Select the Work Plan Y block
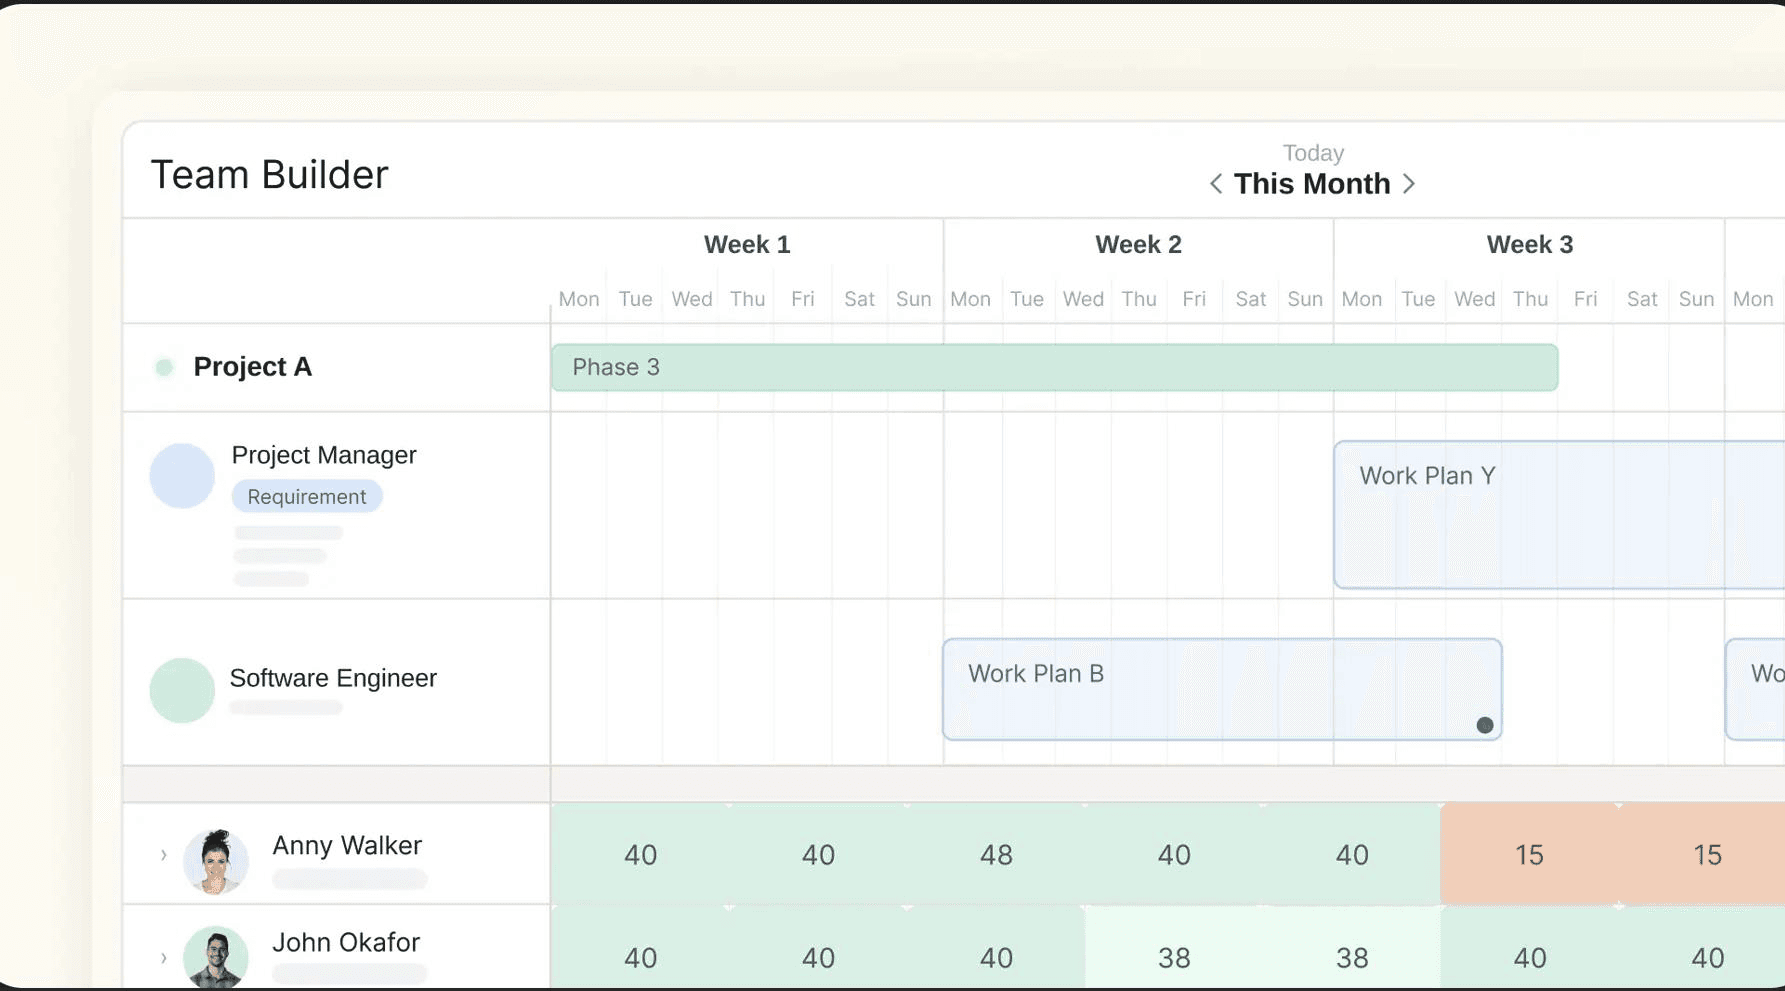 point(1559,515)
